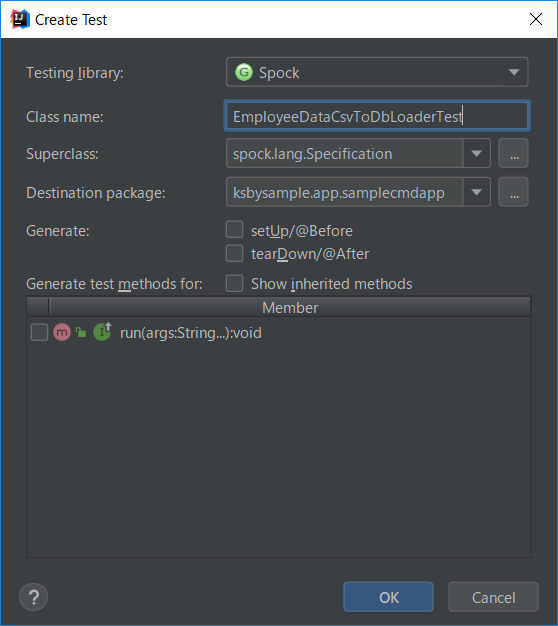The image size is (558, 626).
Task: Click the Destination package label
Action: click(x=96, y=193)
